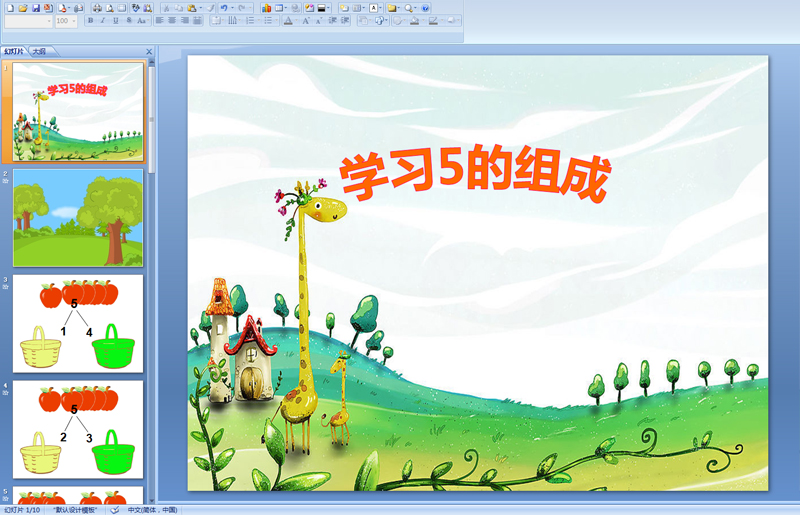
Task: Center text with the center-align icon
Action: 172,20
